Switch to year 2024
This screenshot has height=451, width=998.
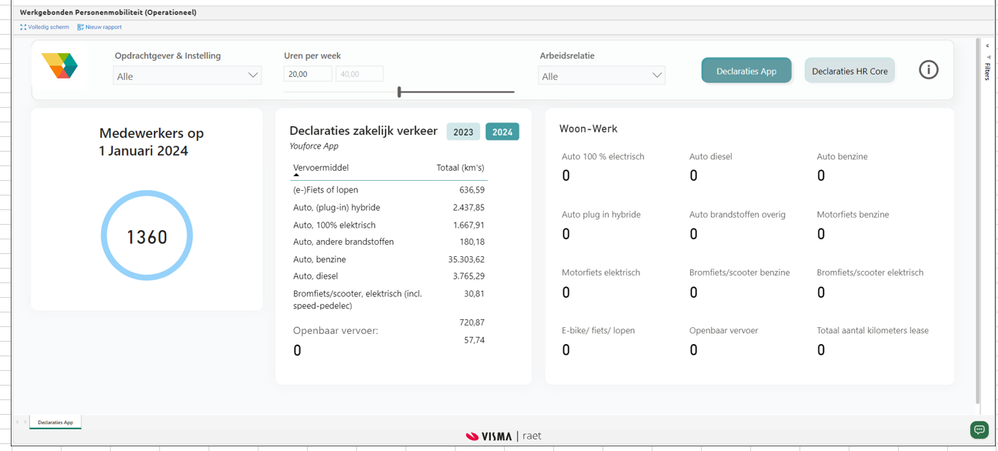502,132
